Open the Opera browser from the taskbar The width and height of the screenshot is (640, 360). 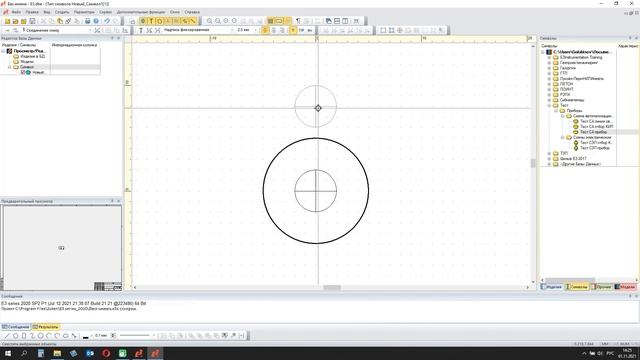click(106, 353)
